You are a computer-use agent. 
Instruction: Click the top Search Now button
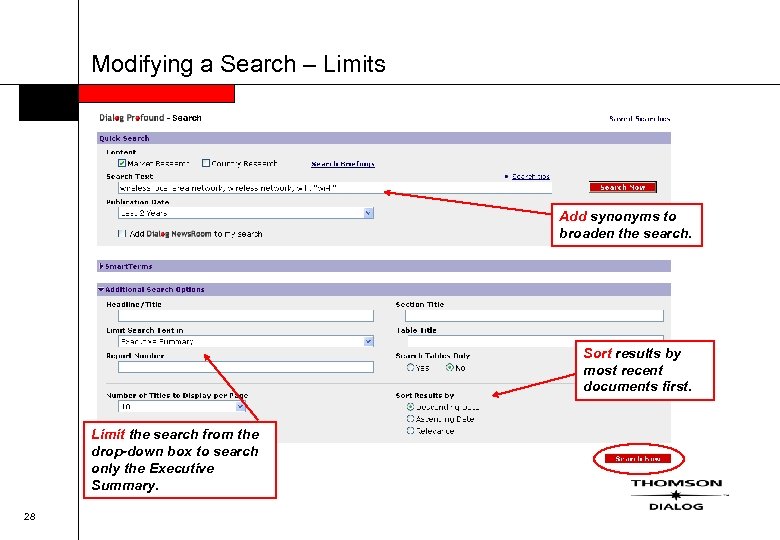pyautogui.click(x=623, y=187)
